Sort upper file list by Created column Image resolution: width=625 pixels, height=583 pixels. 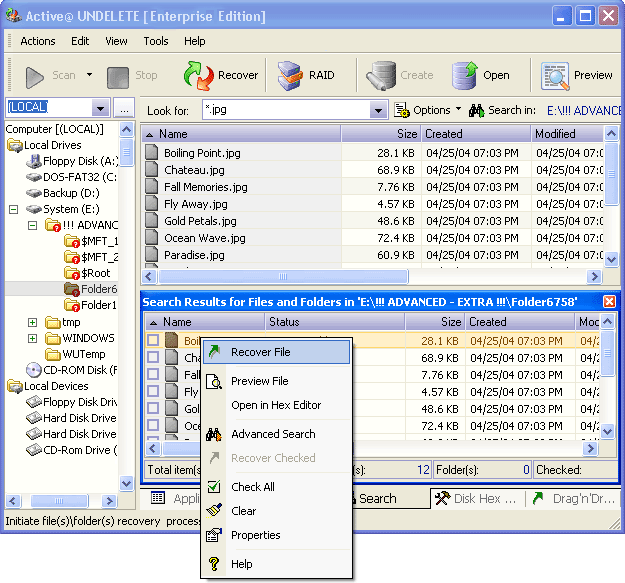coord(476,133)
